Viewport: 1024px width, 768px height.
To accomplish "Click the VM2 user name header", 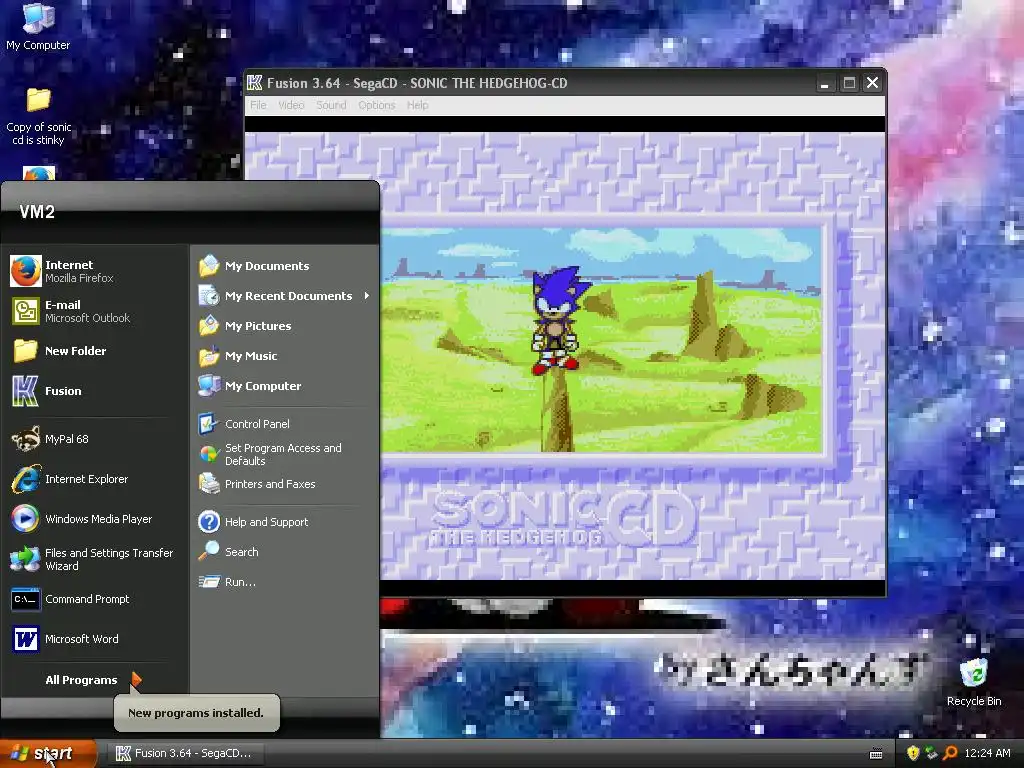I will coord(37,212).
